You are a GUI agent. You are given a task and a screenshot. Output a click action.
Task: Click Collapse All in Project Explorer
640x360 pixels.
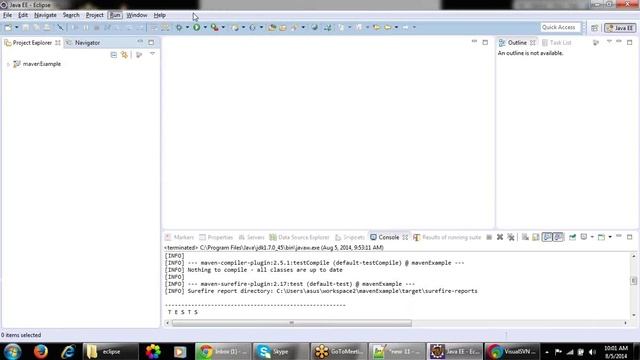coord(113,55)
